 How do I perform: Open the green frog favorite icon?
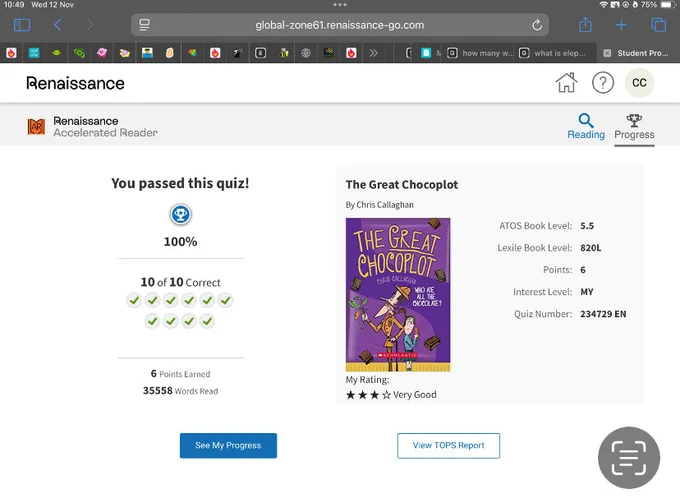tap(56, 53)
